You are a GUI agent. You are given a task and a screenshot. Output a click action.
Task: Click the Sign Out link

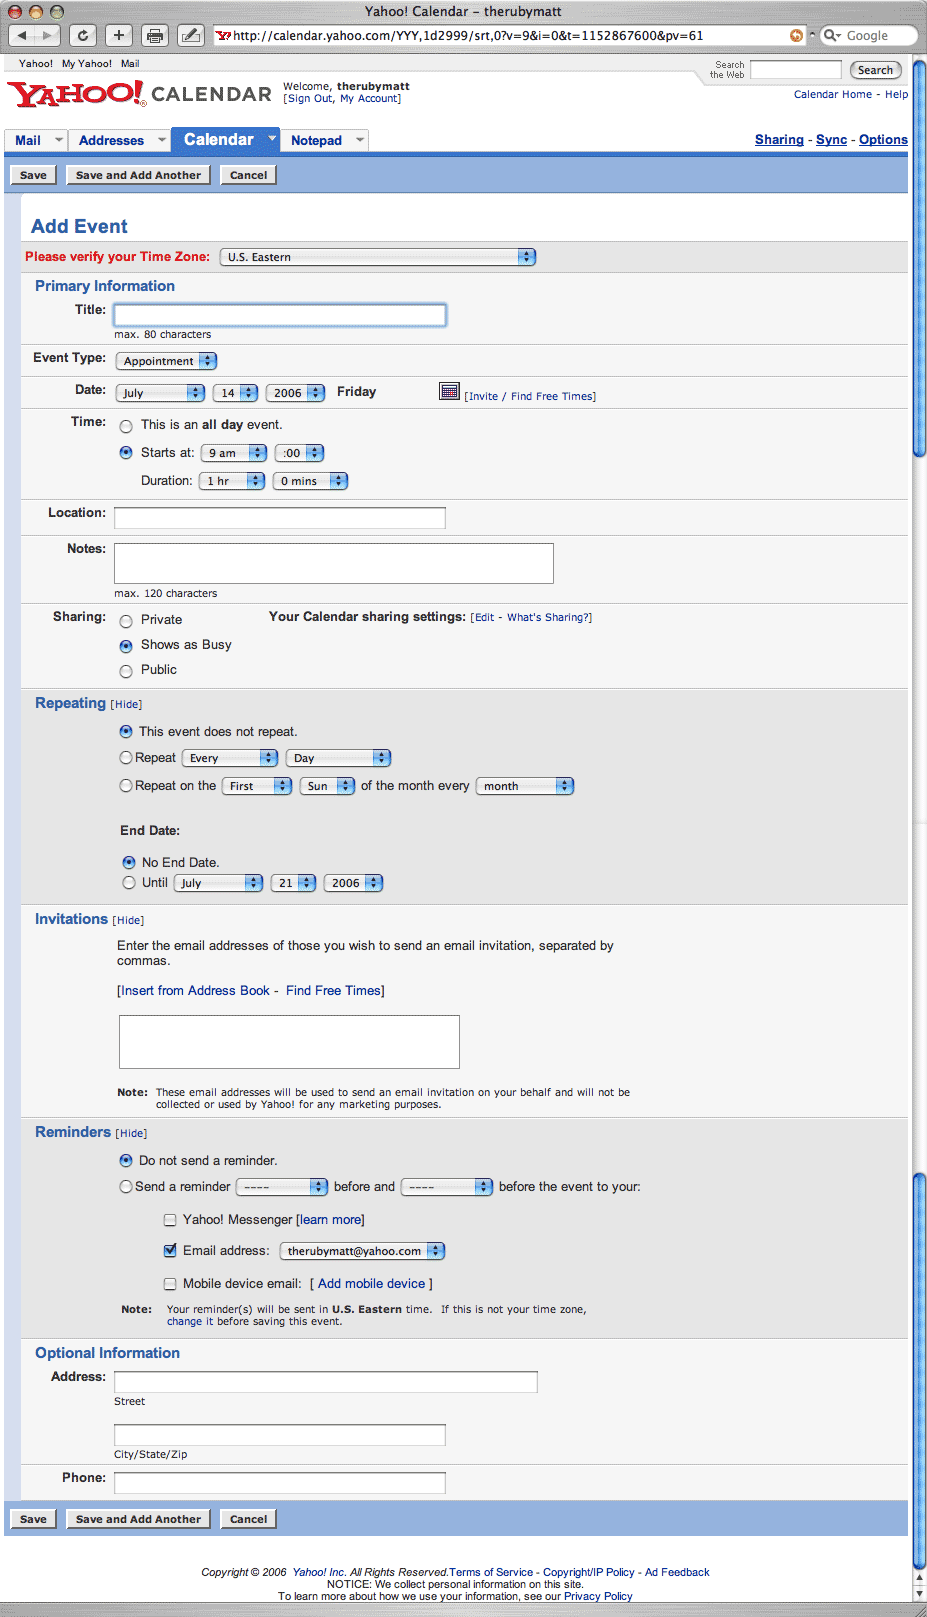[x=309, y=99]
